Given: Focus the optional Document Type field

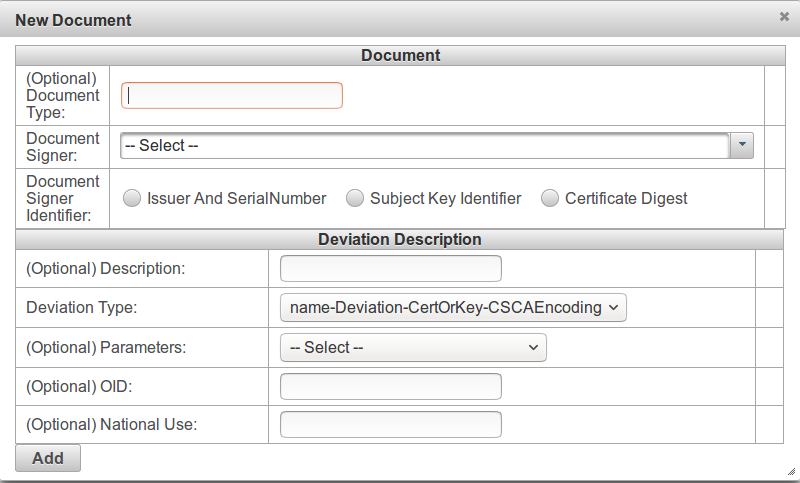Looking at the screenshot, I should click(232, 95).
